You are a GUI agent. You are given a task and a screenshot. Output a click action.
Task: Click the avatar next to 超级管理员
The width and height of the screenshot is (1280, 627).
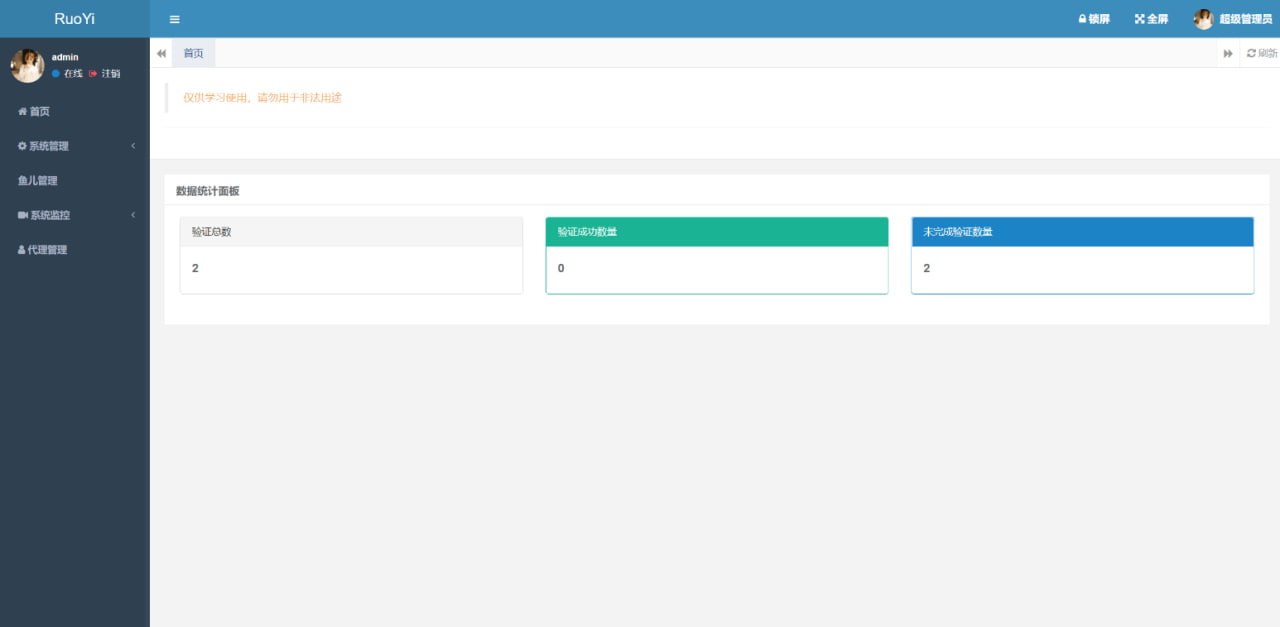tap(1203, 19)
